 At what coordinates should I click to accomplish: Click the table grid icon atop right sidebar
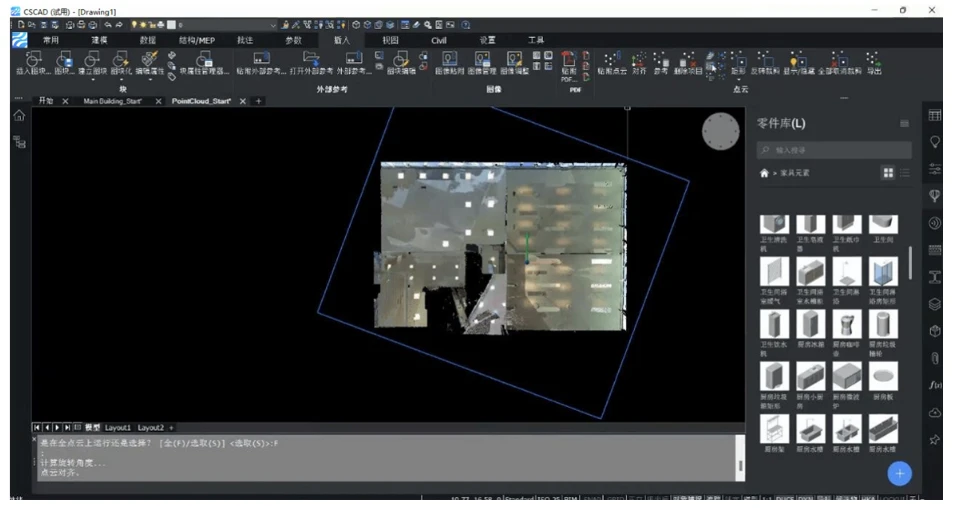pyautogui.click(x=935, y=116)
